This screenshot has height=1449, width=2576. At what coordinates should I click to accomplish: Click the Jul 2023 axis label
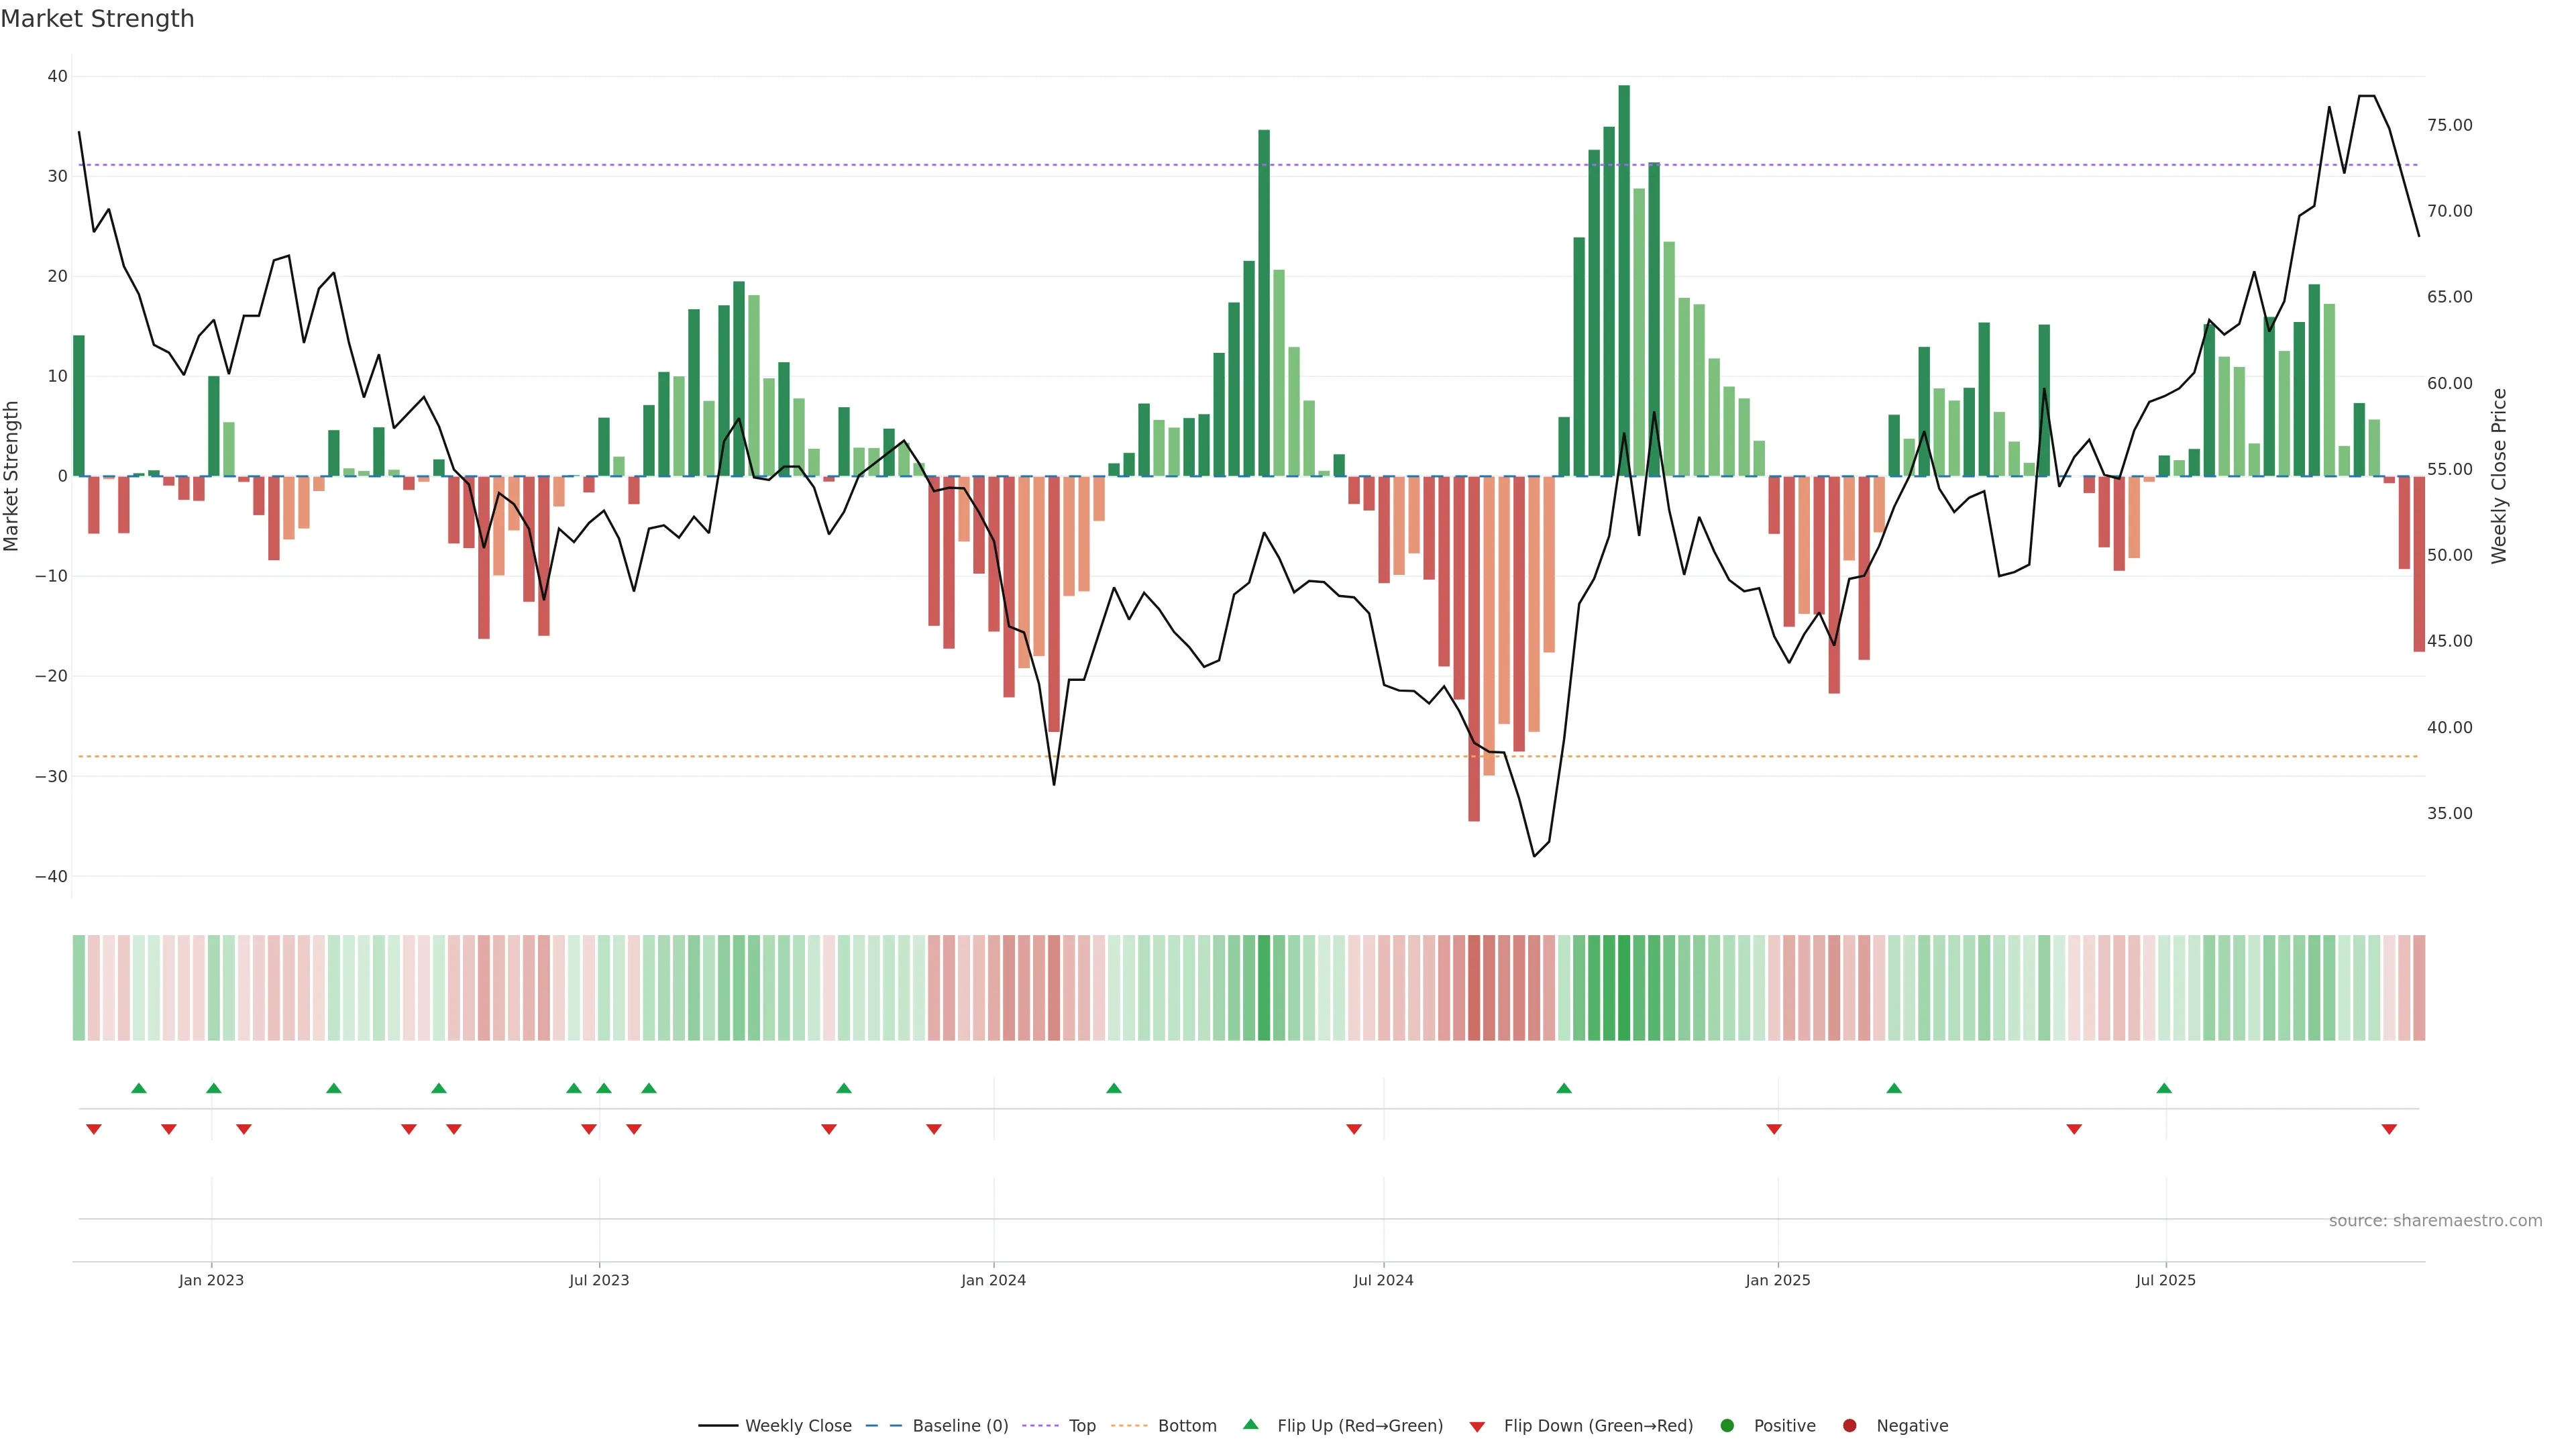(x=599, y=1280)
